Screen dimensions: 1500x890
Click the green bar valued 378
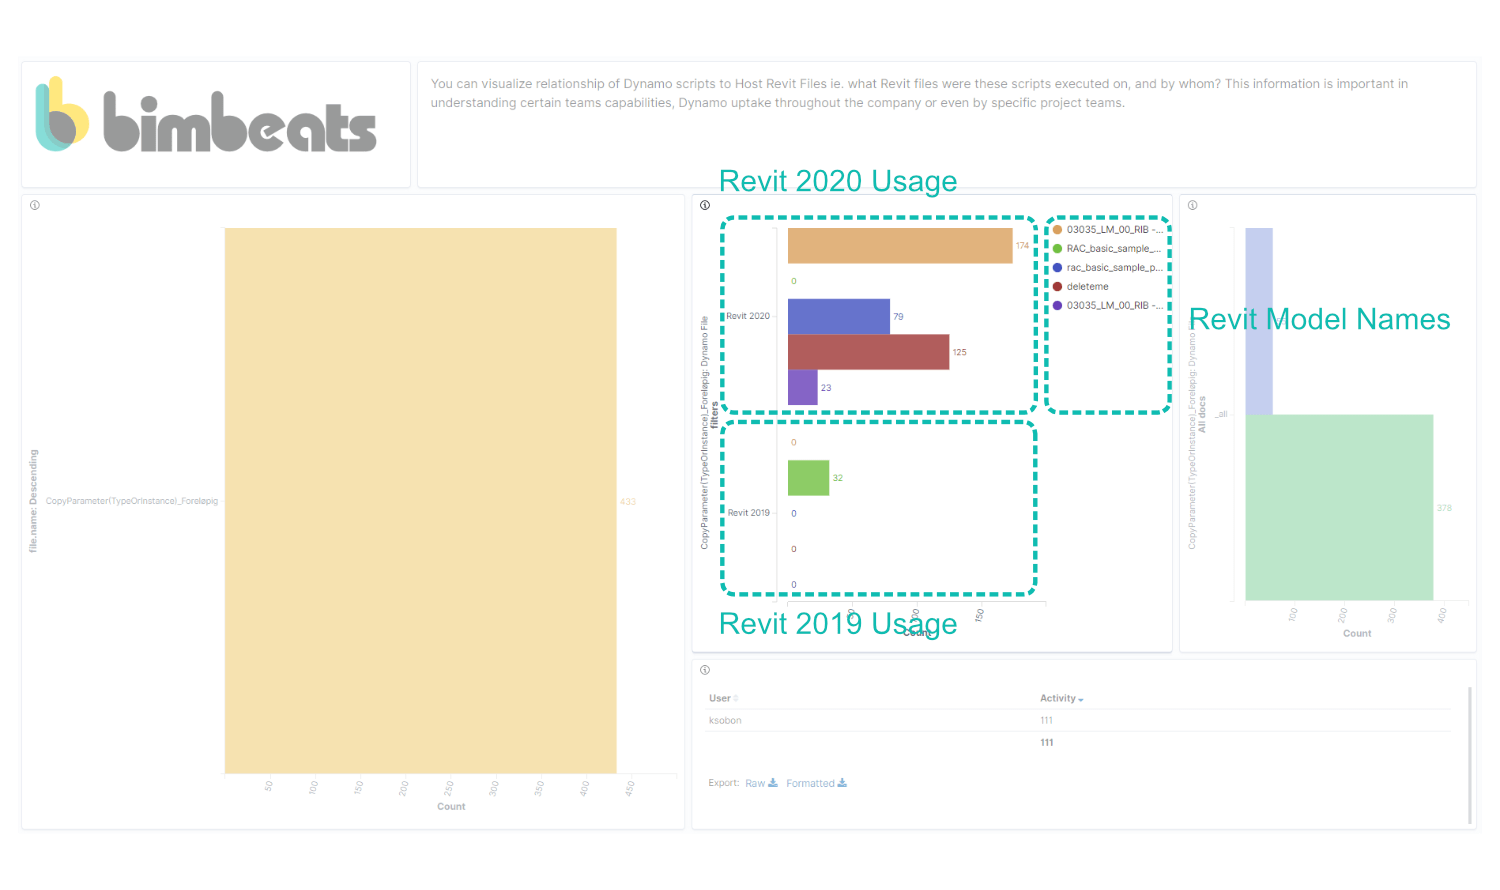tap(1339, 507)
